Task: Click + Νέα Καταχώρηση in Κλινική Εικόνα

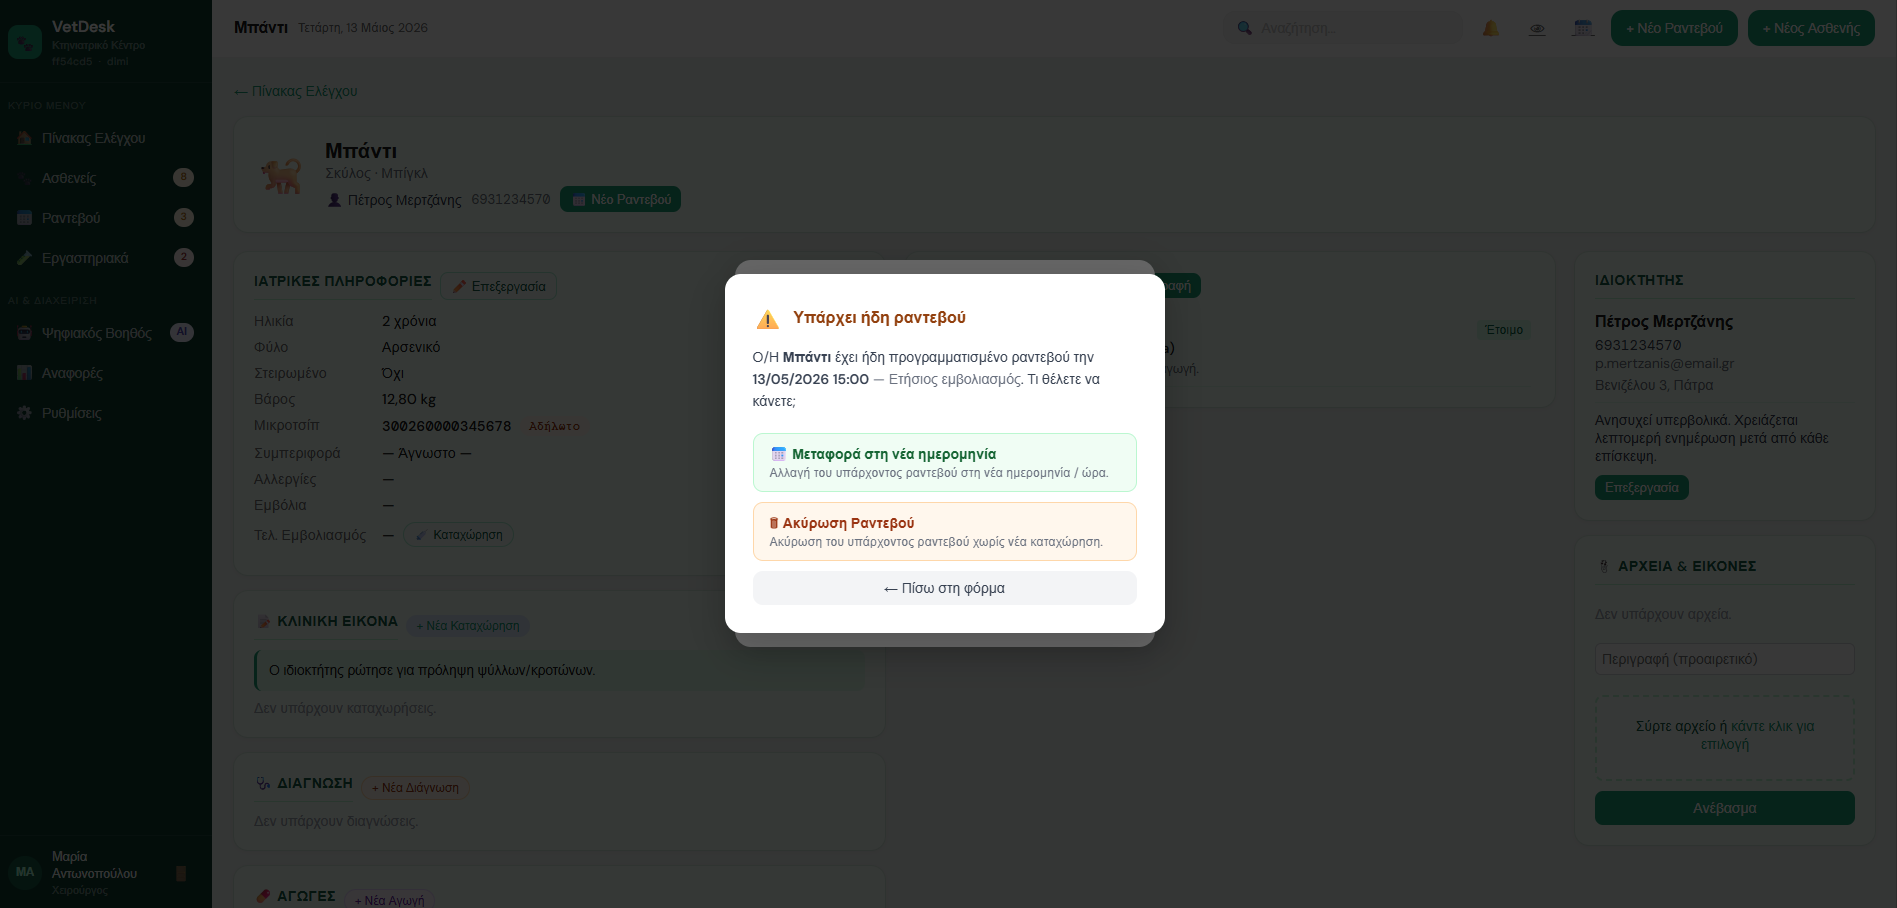Action: pyautogui.click(x=468, y=626)
